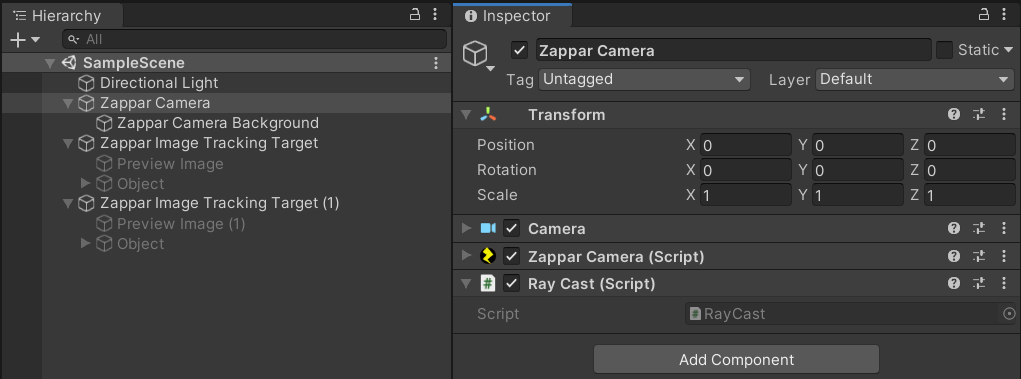The width and height of the screenshot is (1021, 379).
Task: Collapse Zappar Image Tracking Target (1) foldout
Action: 68,203
